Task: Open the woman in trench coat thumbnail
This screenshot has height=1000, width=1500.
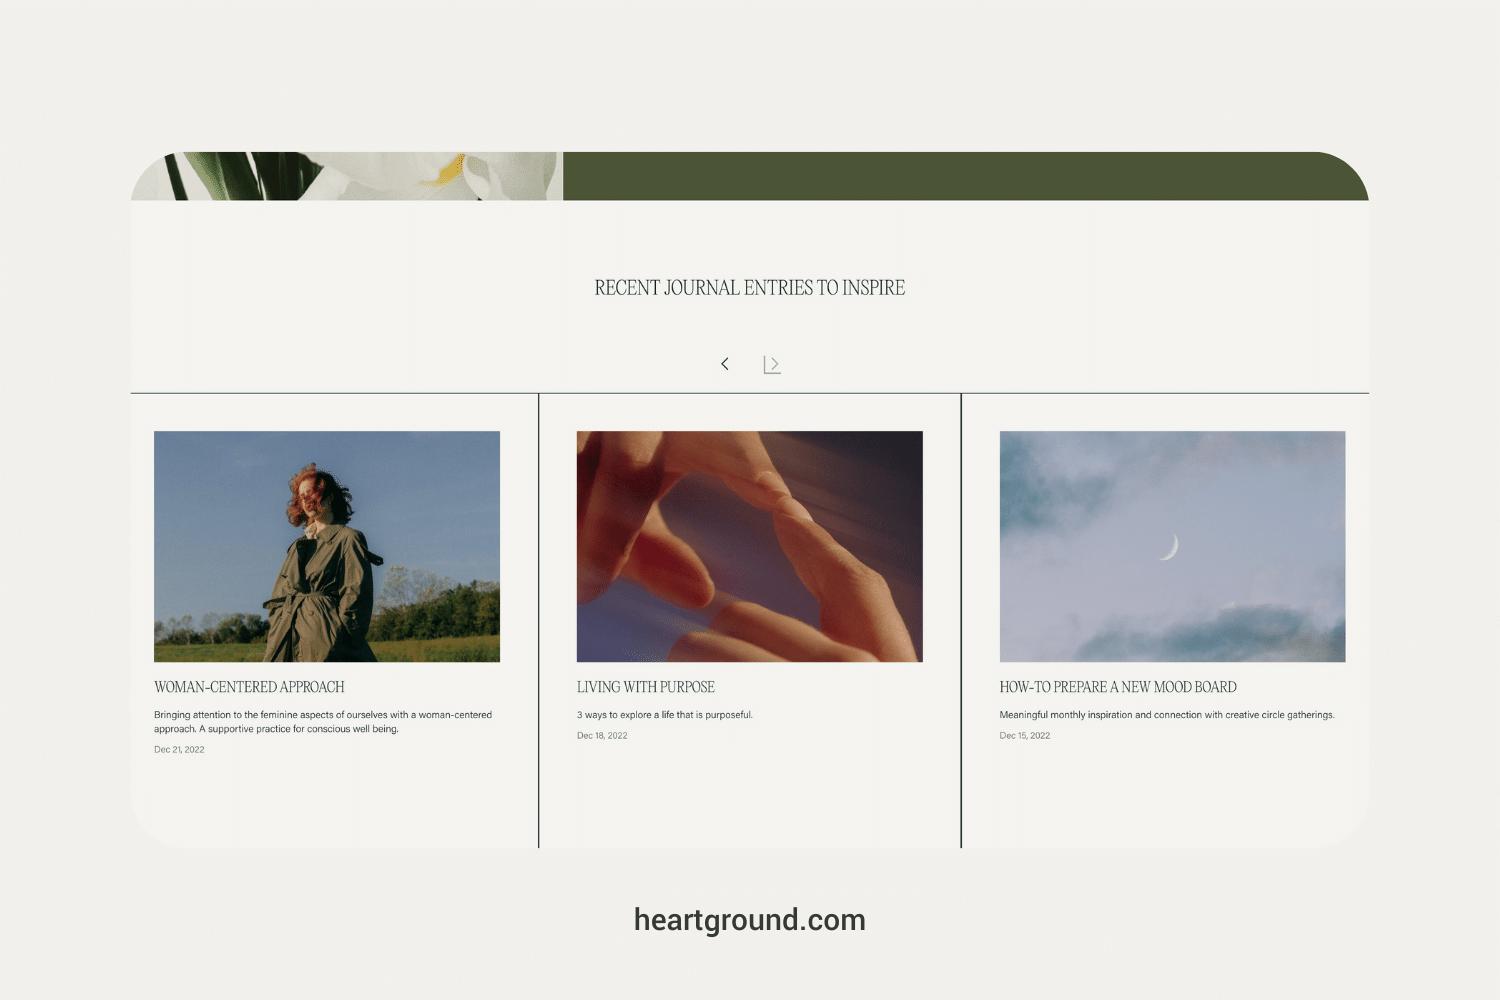Action: [327, 546]
